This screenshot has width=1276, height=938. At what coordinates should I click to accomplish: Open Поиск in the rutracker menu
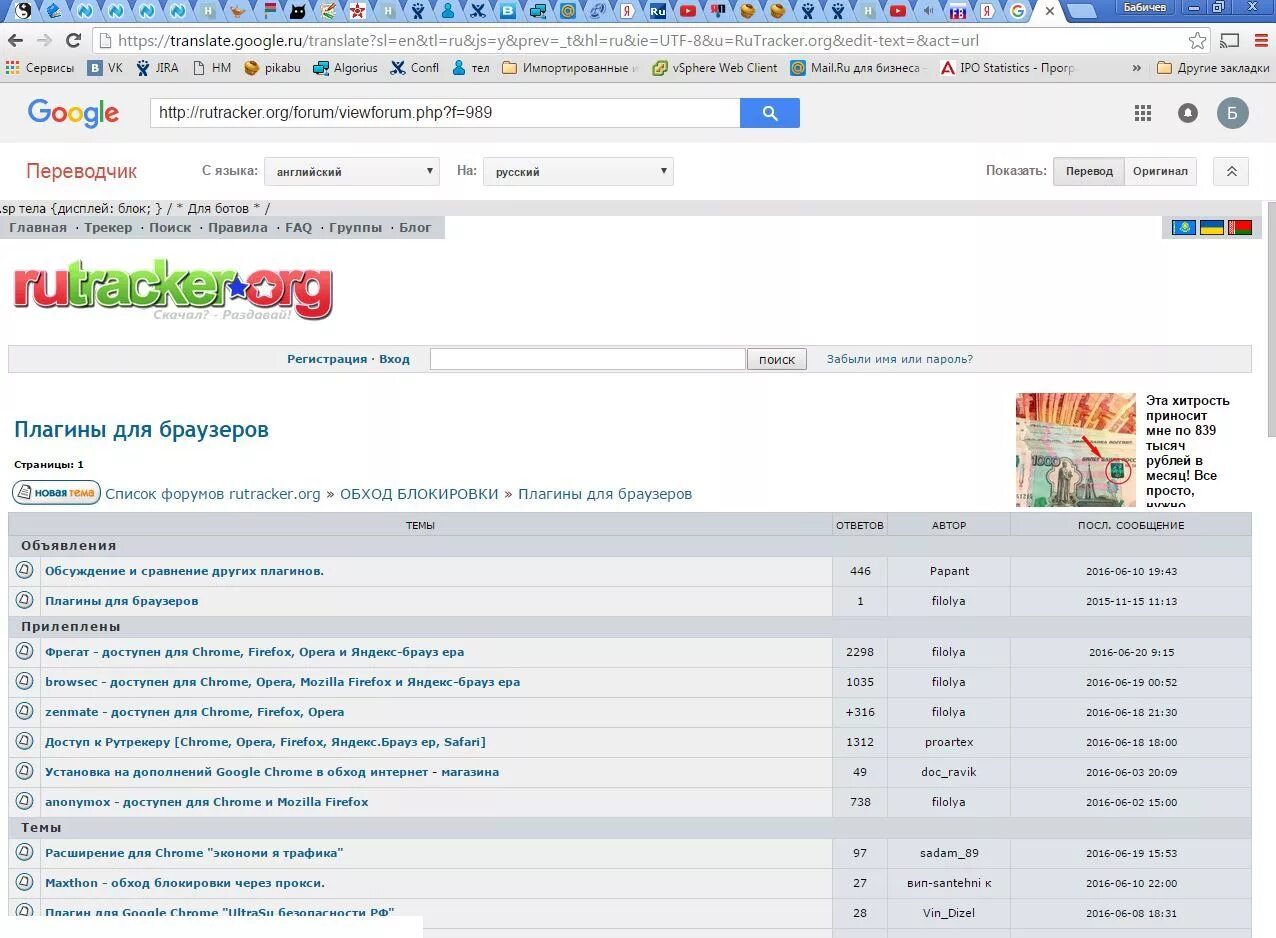tap(170, 228)
